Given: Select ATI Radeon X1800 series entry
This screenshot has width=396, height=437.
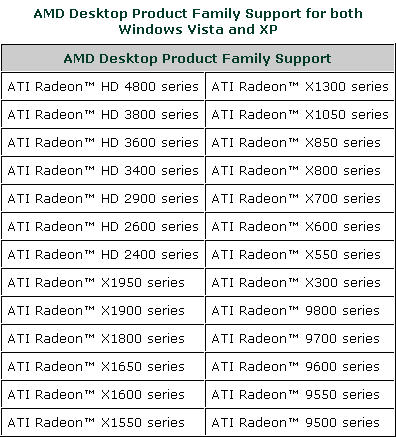Looking at the screenshot, I should [x=103, y=338].
